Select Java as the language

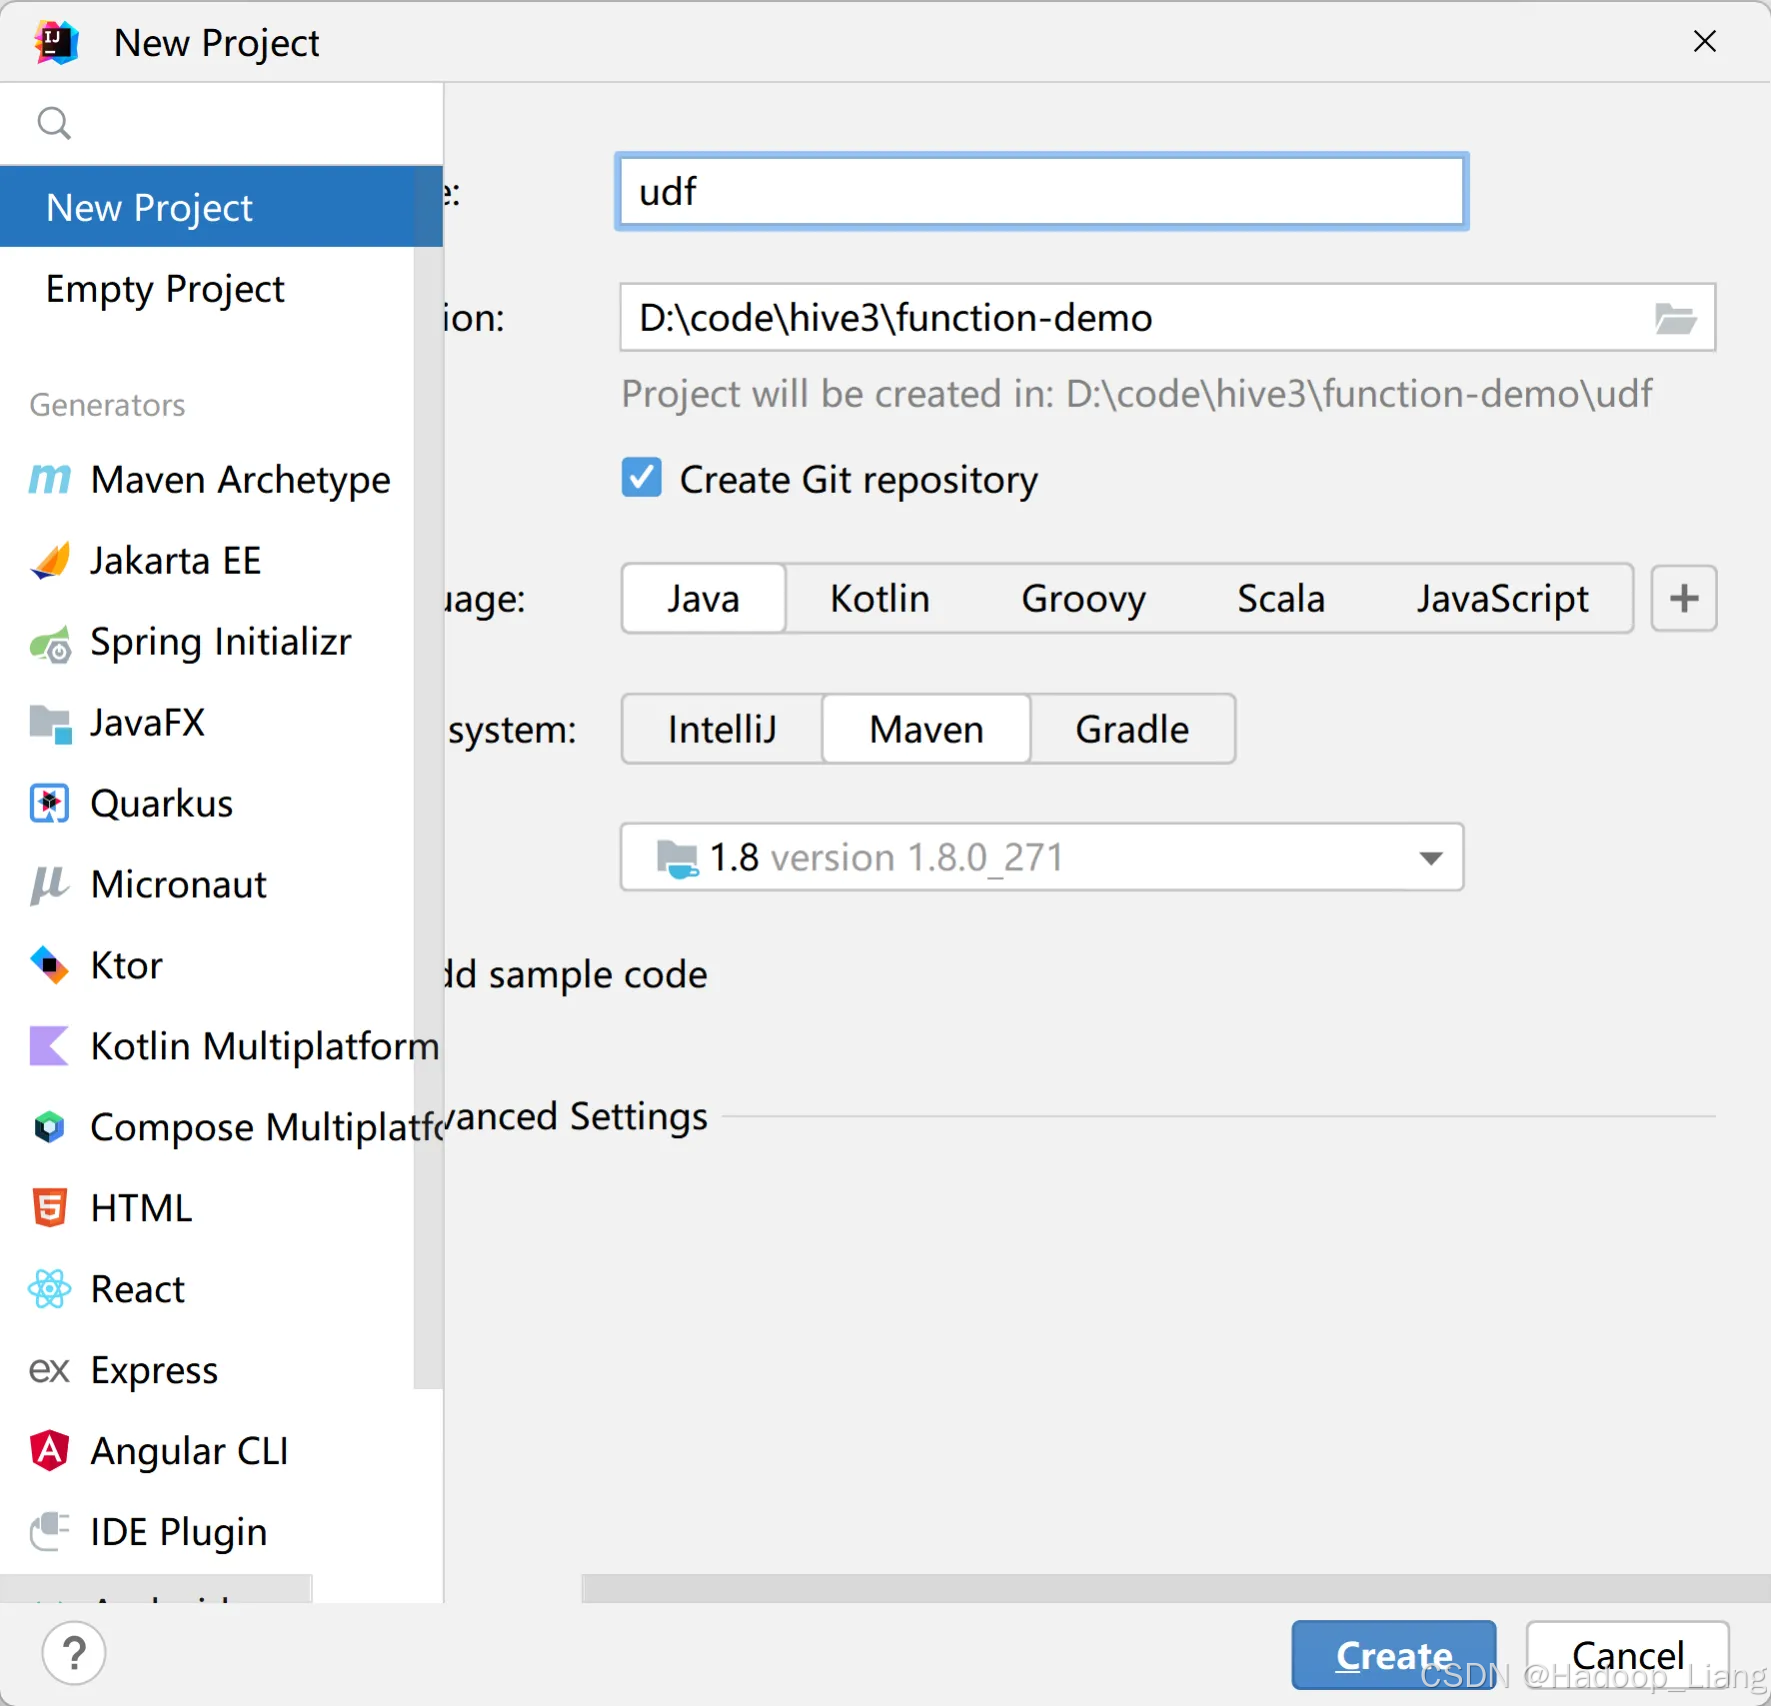coord(704,599)
